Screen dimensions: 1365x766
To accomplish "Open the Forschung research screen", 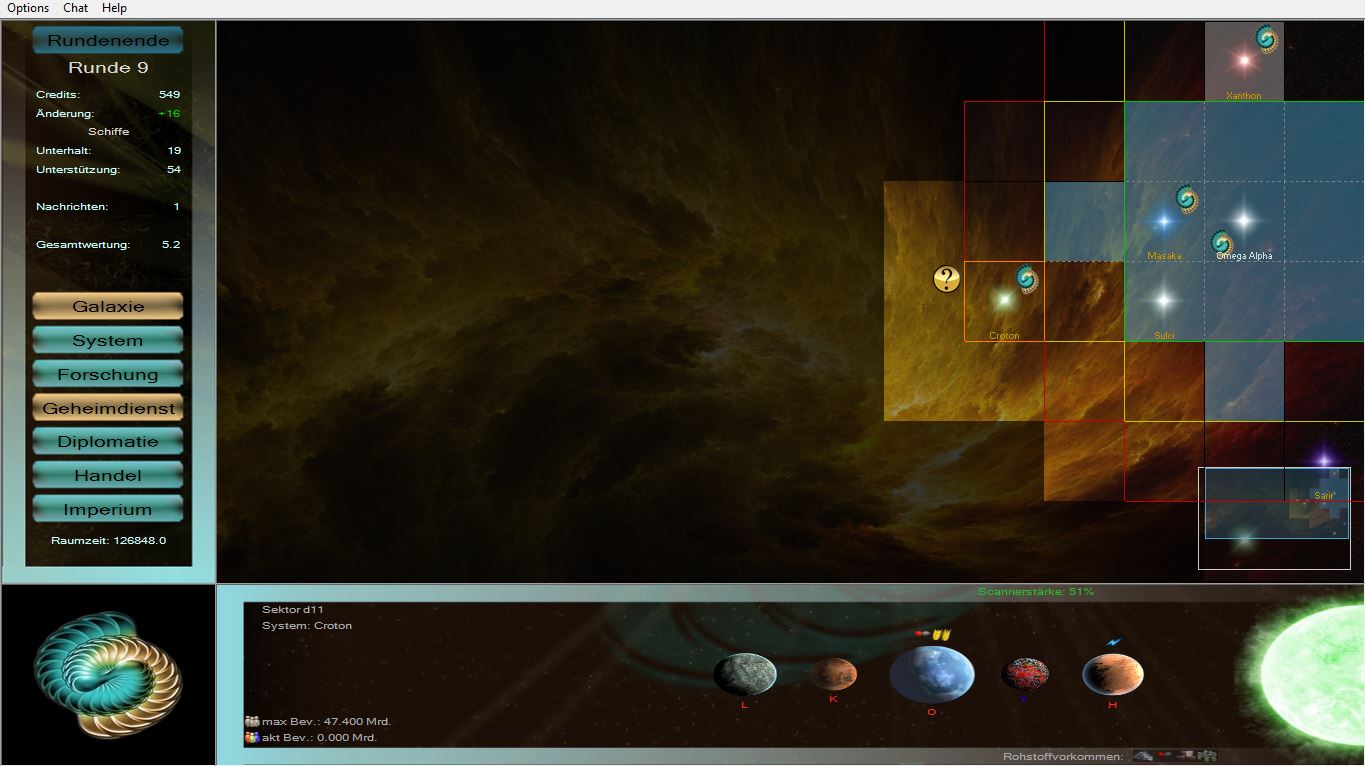I will pyautogui.click(x=108, y=374).
